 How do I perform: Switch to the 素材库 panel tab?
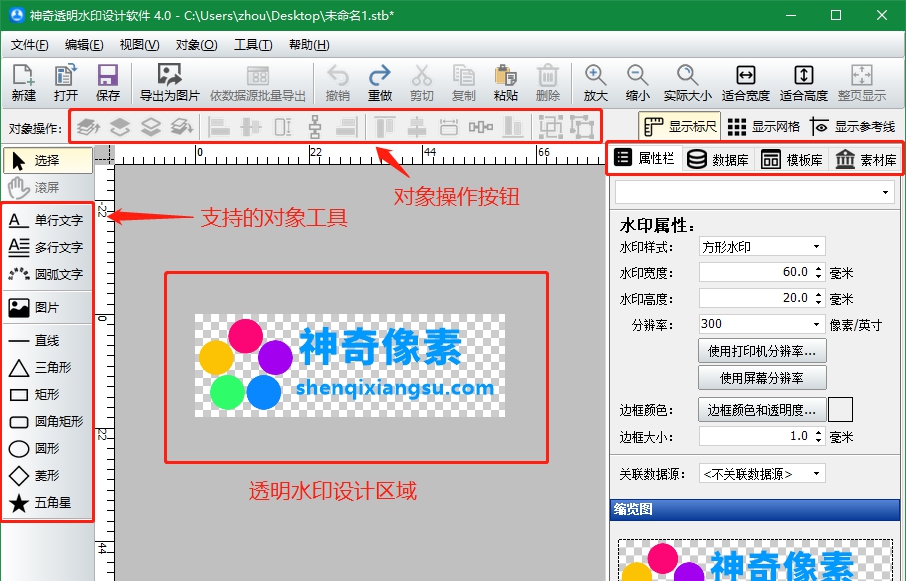(x=866, y=159)
